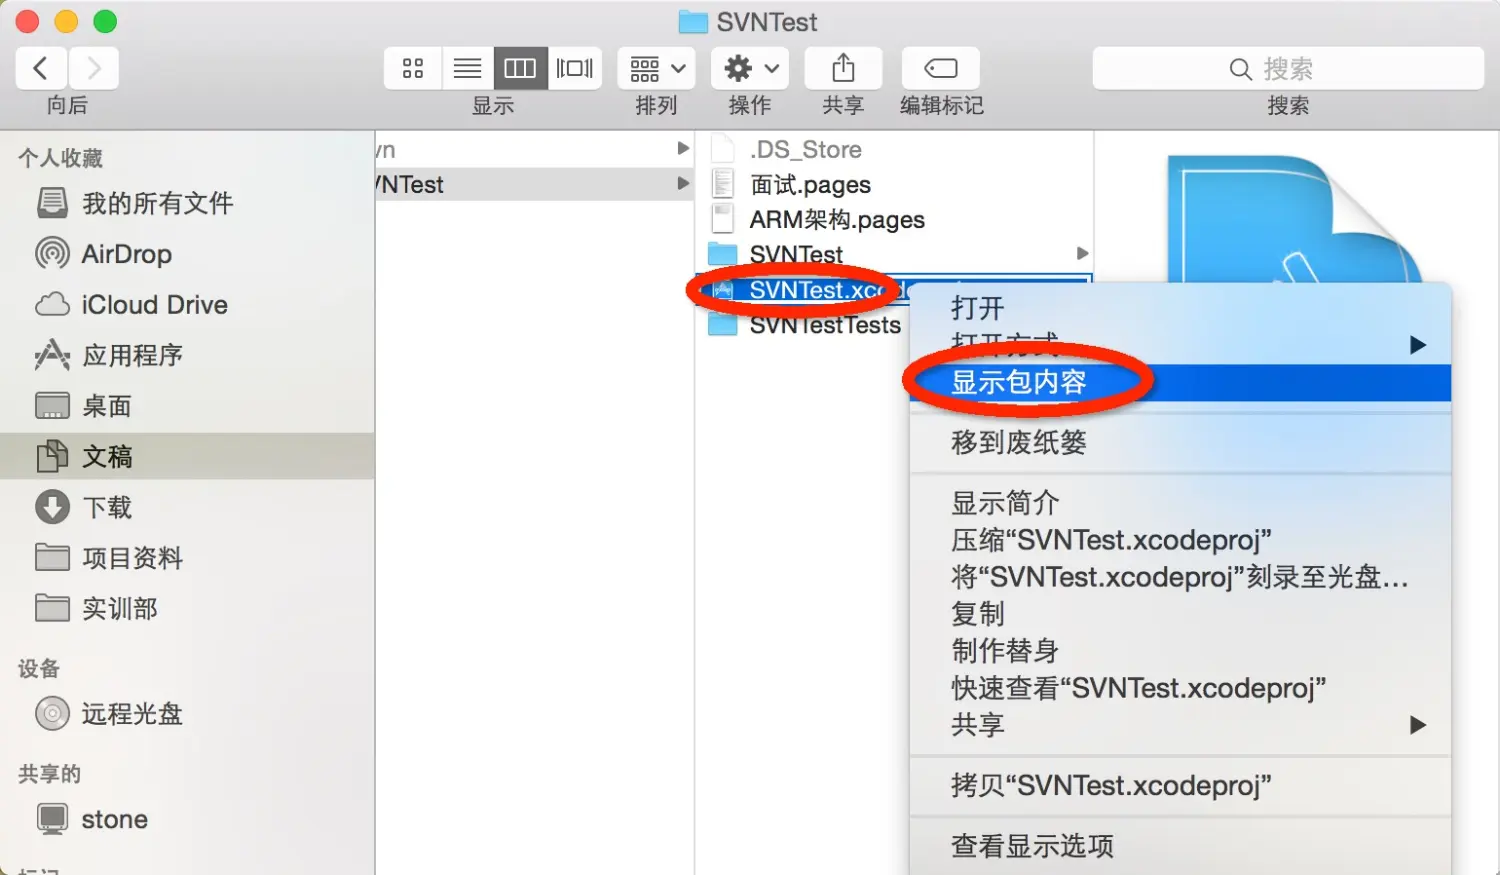1500x875 pixels.
Task: Choose 刻录至光盘 menu item
Action: coord(1180,577)
